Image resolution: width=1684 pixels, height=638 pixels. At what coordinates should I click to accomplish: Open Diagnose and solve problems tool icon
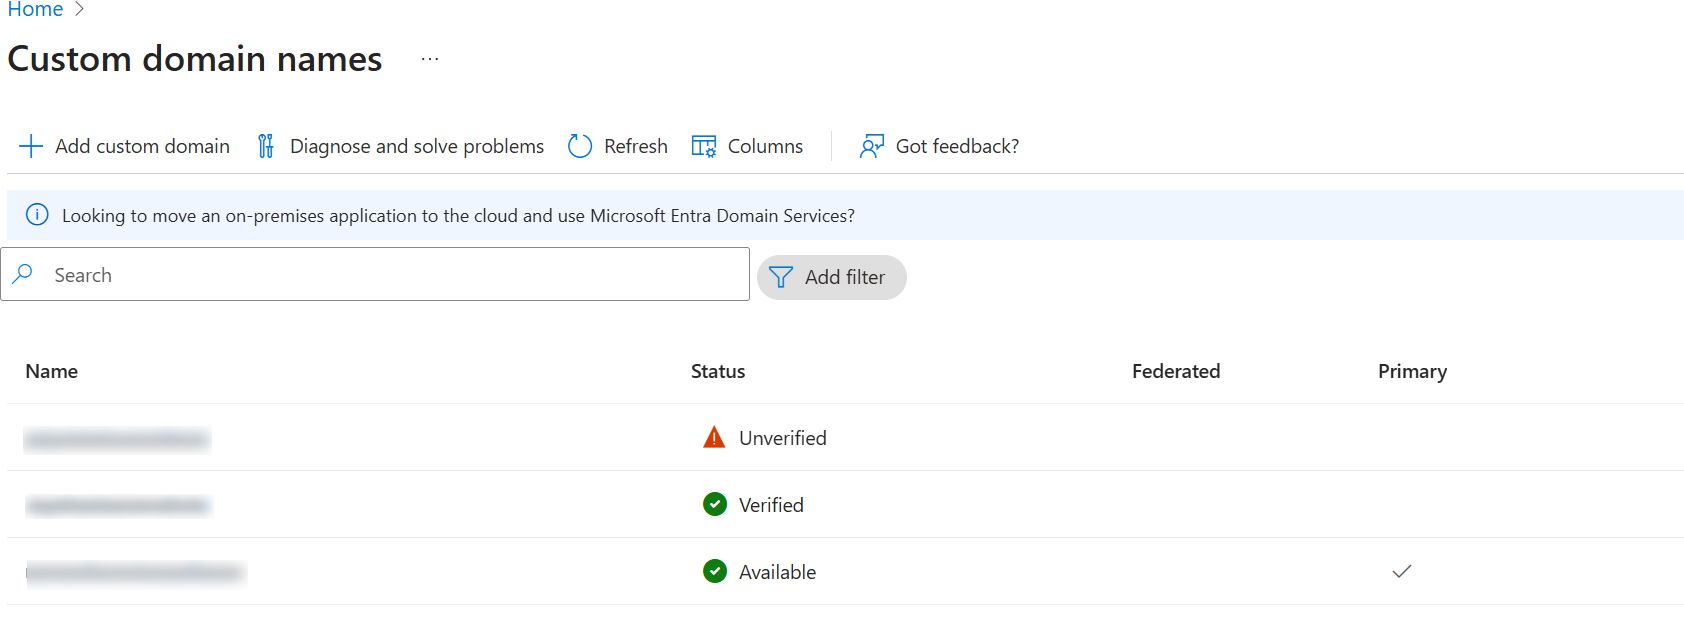265,146
